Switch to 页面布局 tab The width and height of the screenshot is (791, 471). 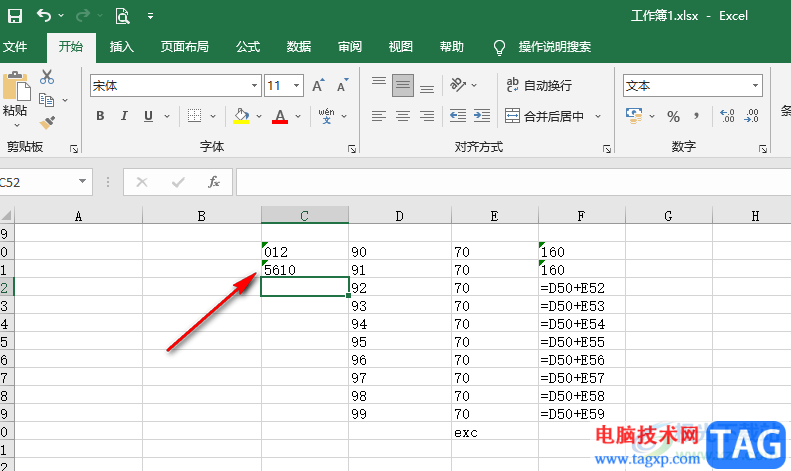185,47
